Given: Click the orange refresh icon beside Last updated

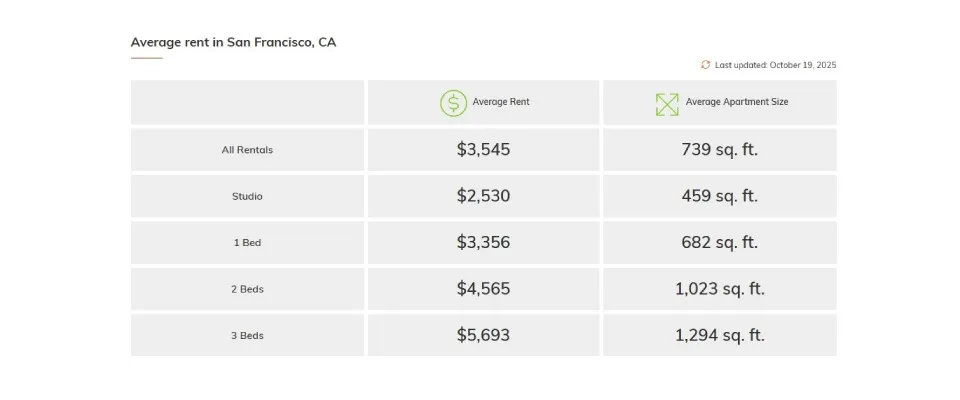Looking at the screenshot, I should (x=705, y=65).
